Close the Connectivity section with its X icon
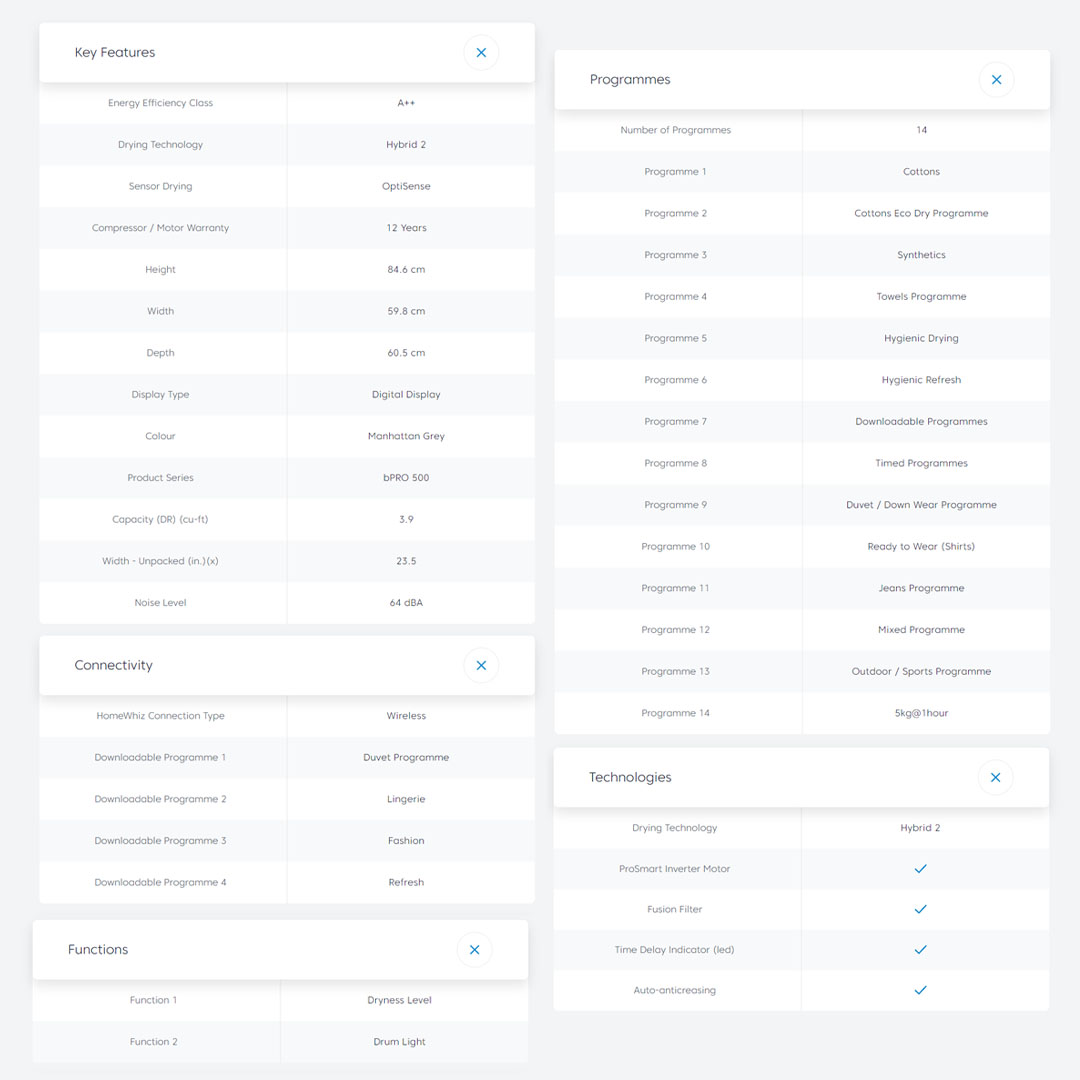This screenshot has width=1080, height=1080. coord(481,666)
